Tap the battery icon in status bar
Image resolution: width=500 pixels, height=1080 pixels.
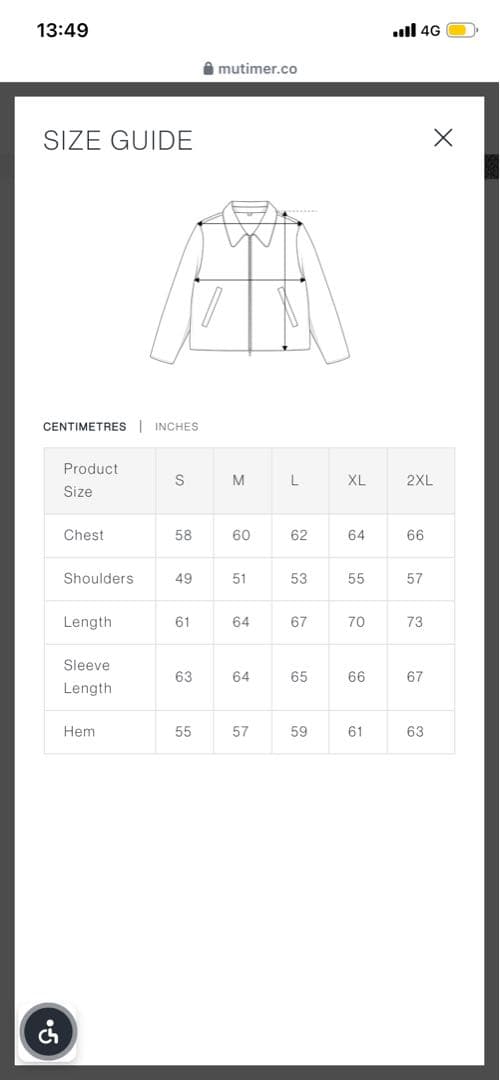[x=461, y=30]
